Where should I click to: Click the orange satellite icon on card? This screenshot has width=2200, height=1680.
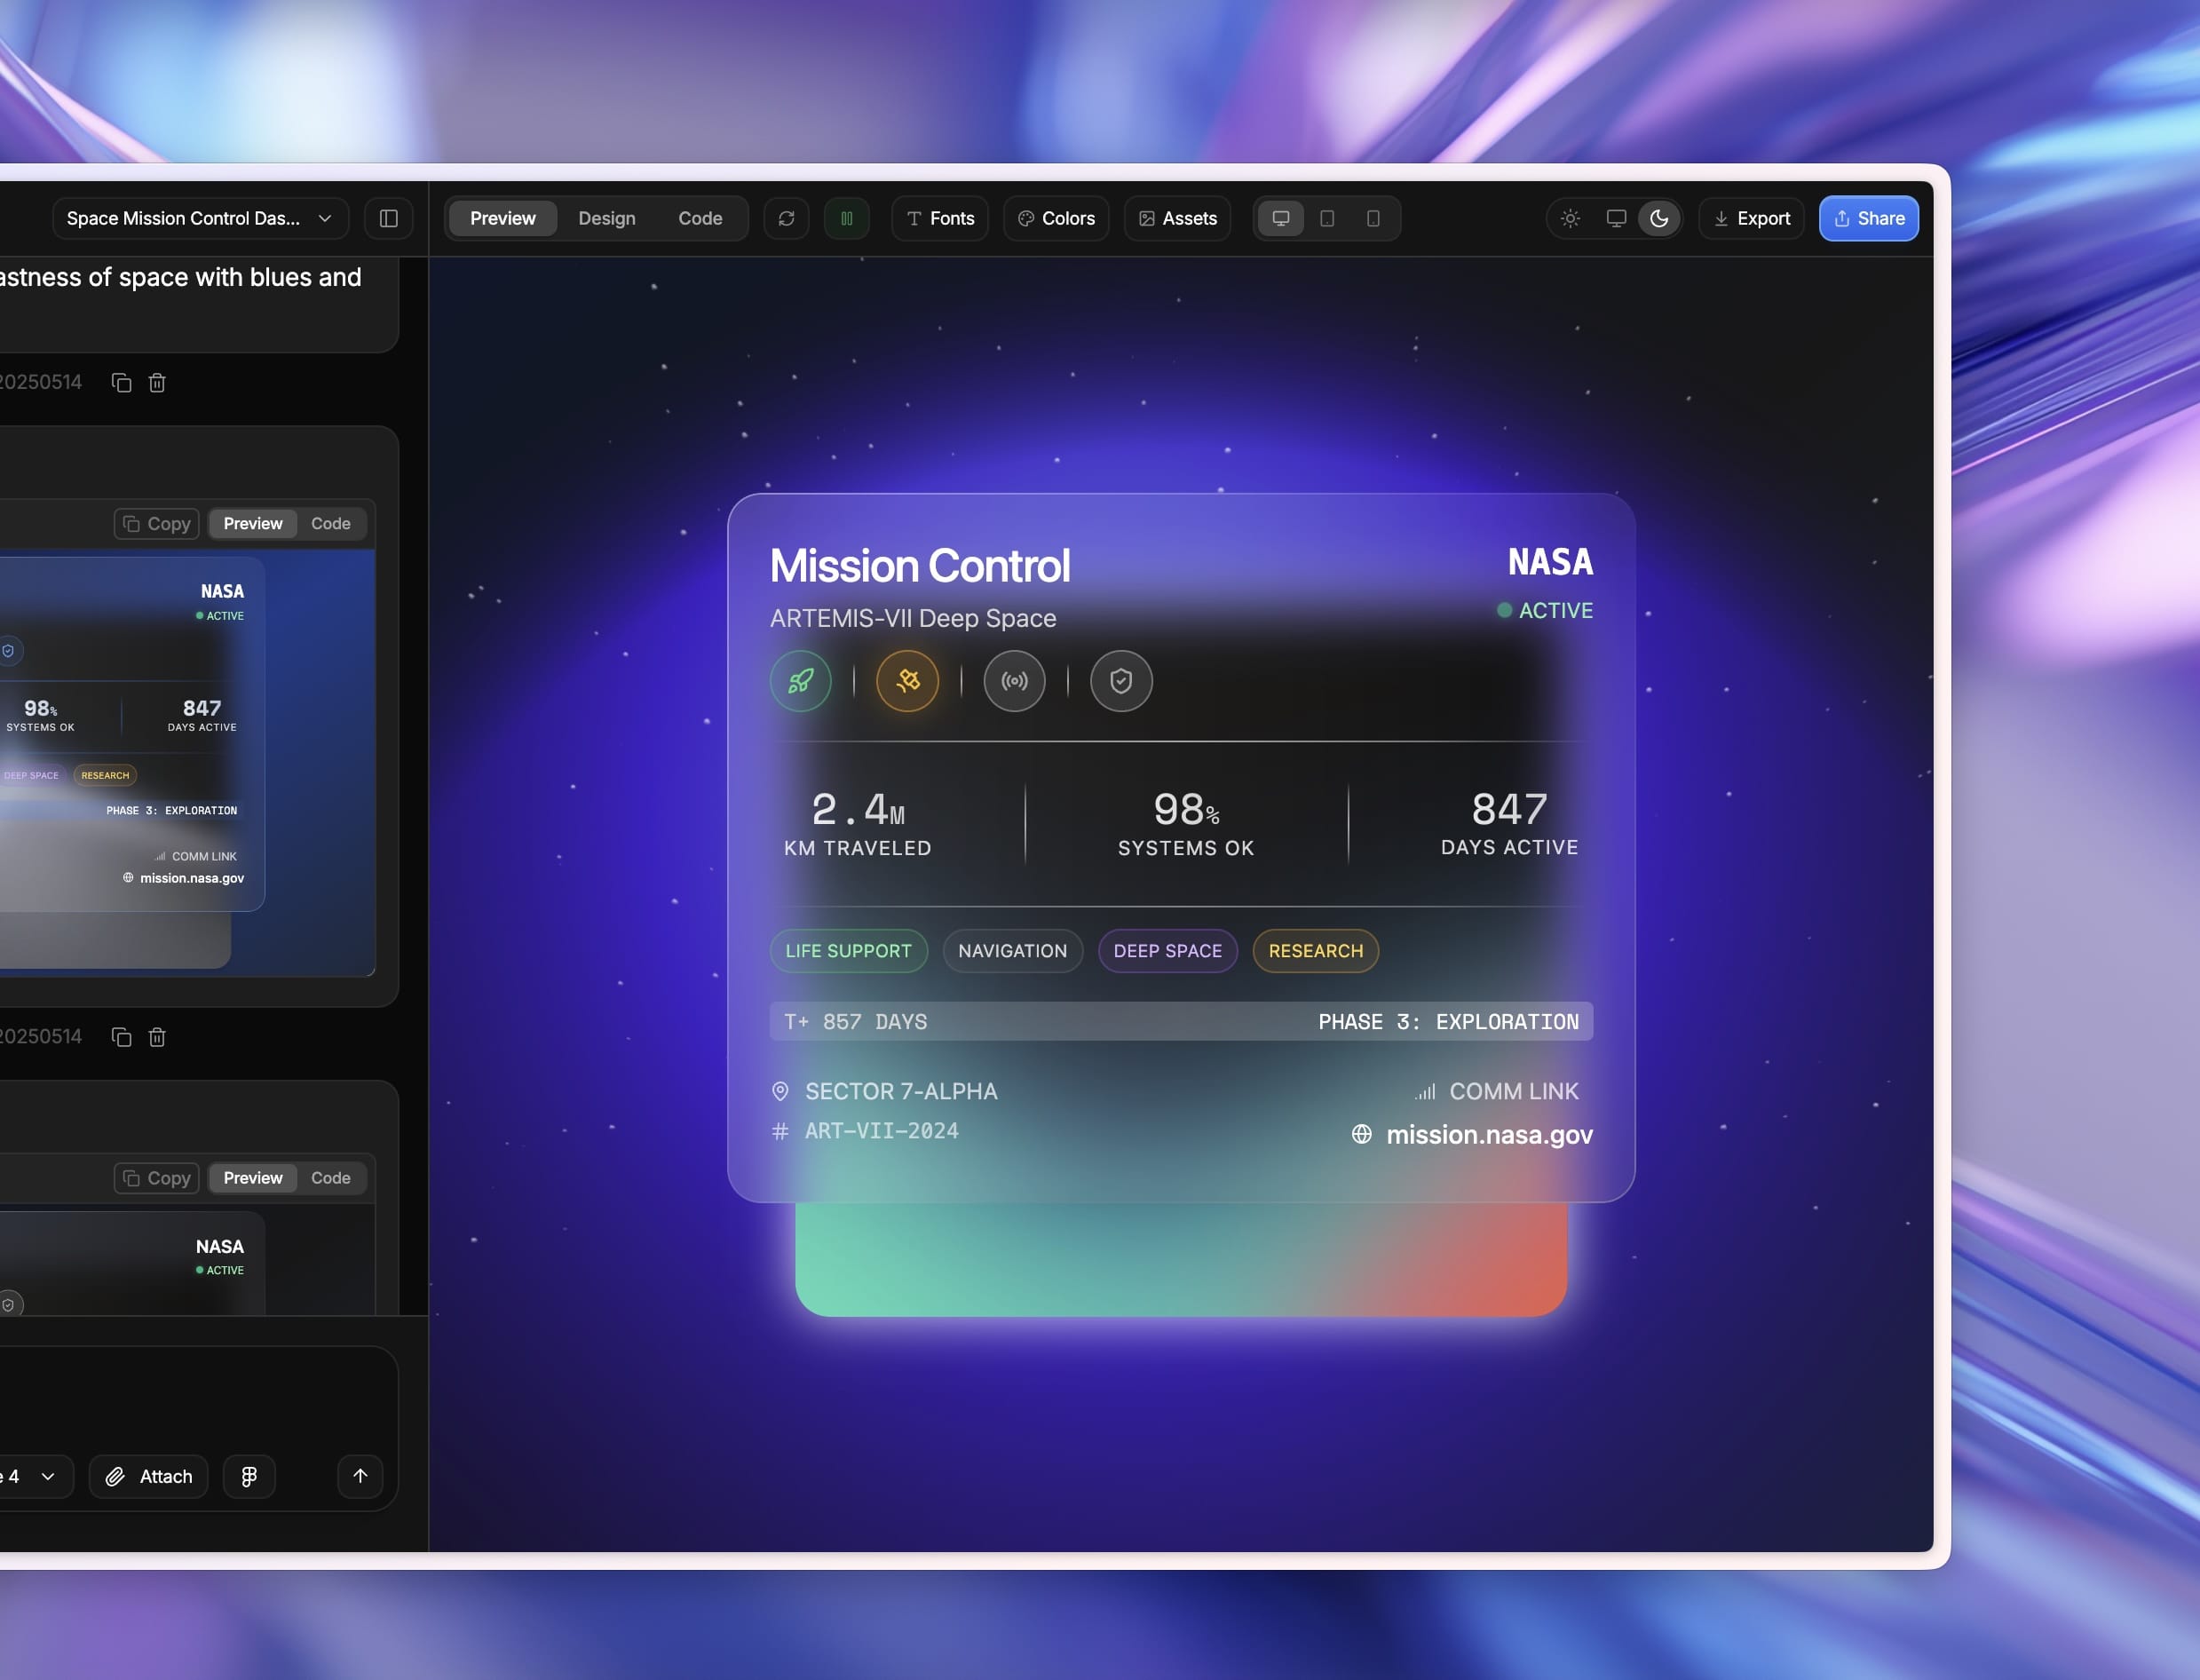907,681
